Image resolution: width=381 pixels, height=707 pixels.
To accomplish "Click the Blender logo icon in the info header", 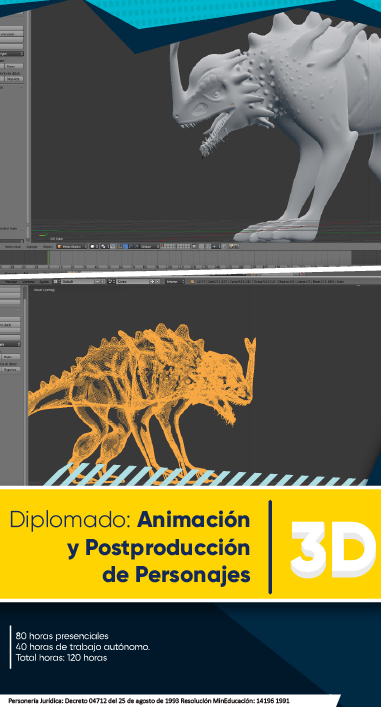I will coord(193,282).
